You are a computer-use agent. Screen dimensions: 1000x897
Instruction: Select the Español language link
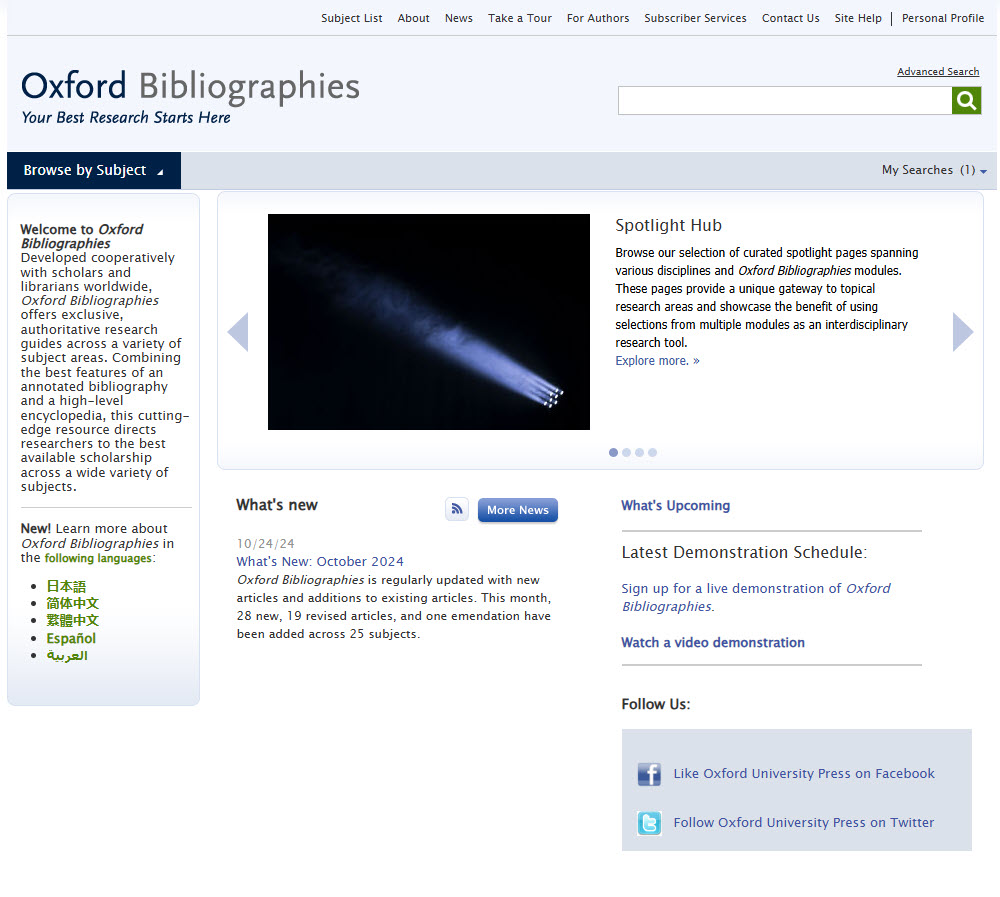[70, 638]
